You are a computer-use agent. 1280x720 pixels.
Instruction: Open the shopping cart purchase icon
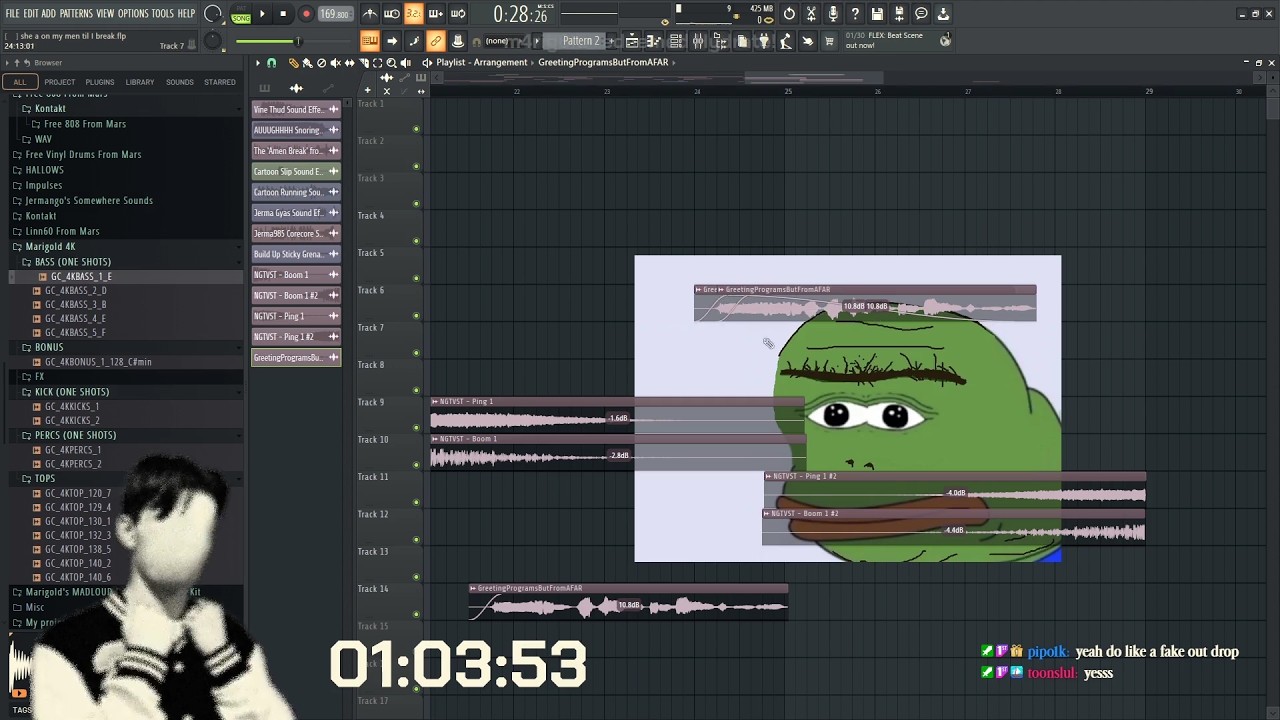coord(829,41)
